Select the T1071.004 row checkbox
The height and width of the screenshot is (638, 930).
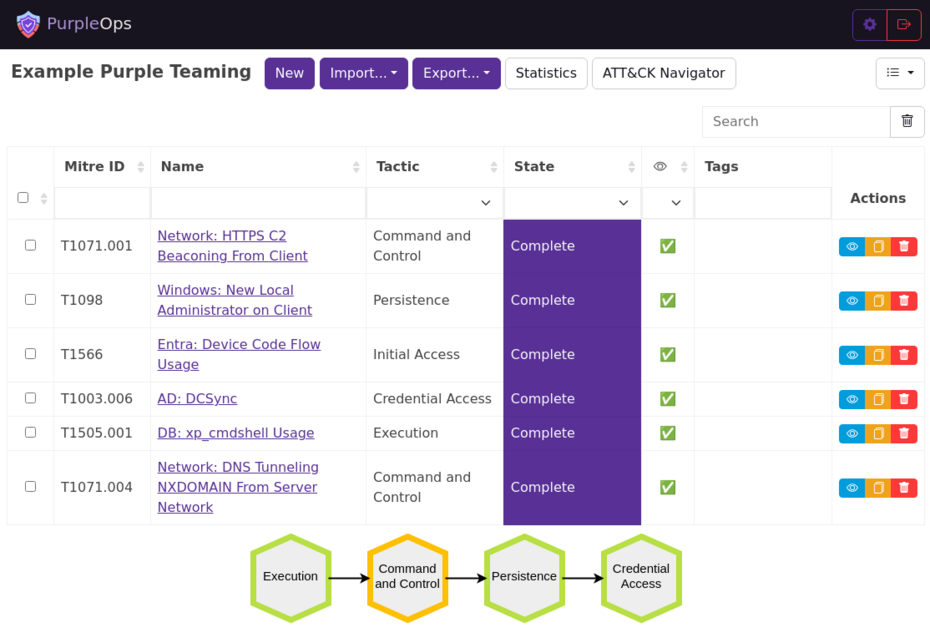[x=30, y=487]
